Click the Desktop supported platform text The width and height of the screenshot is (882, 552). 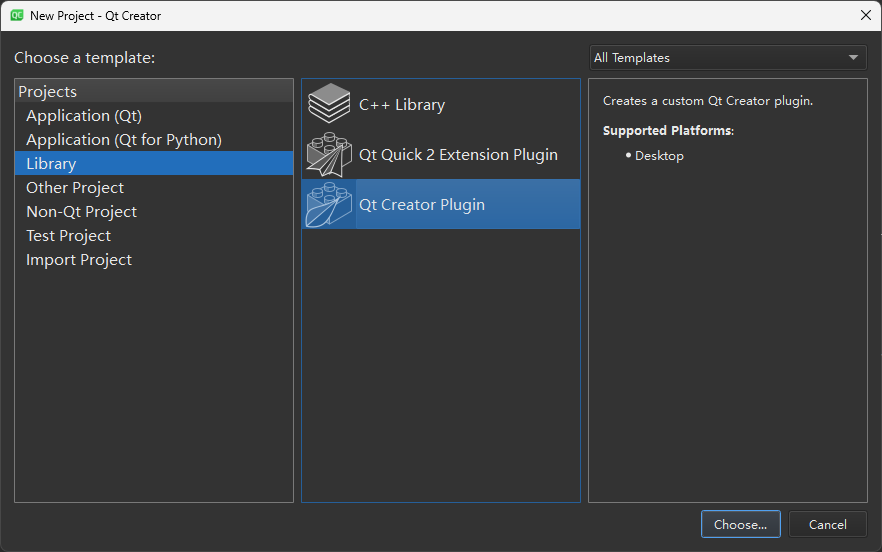(659, 156)
